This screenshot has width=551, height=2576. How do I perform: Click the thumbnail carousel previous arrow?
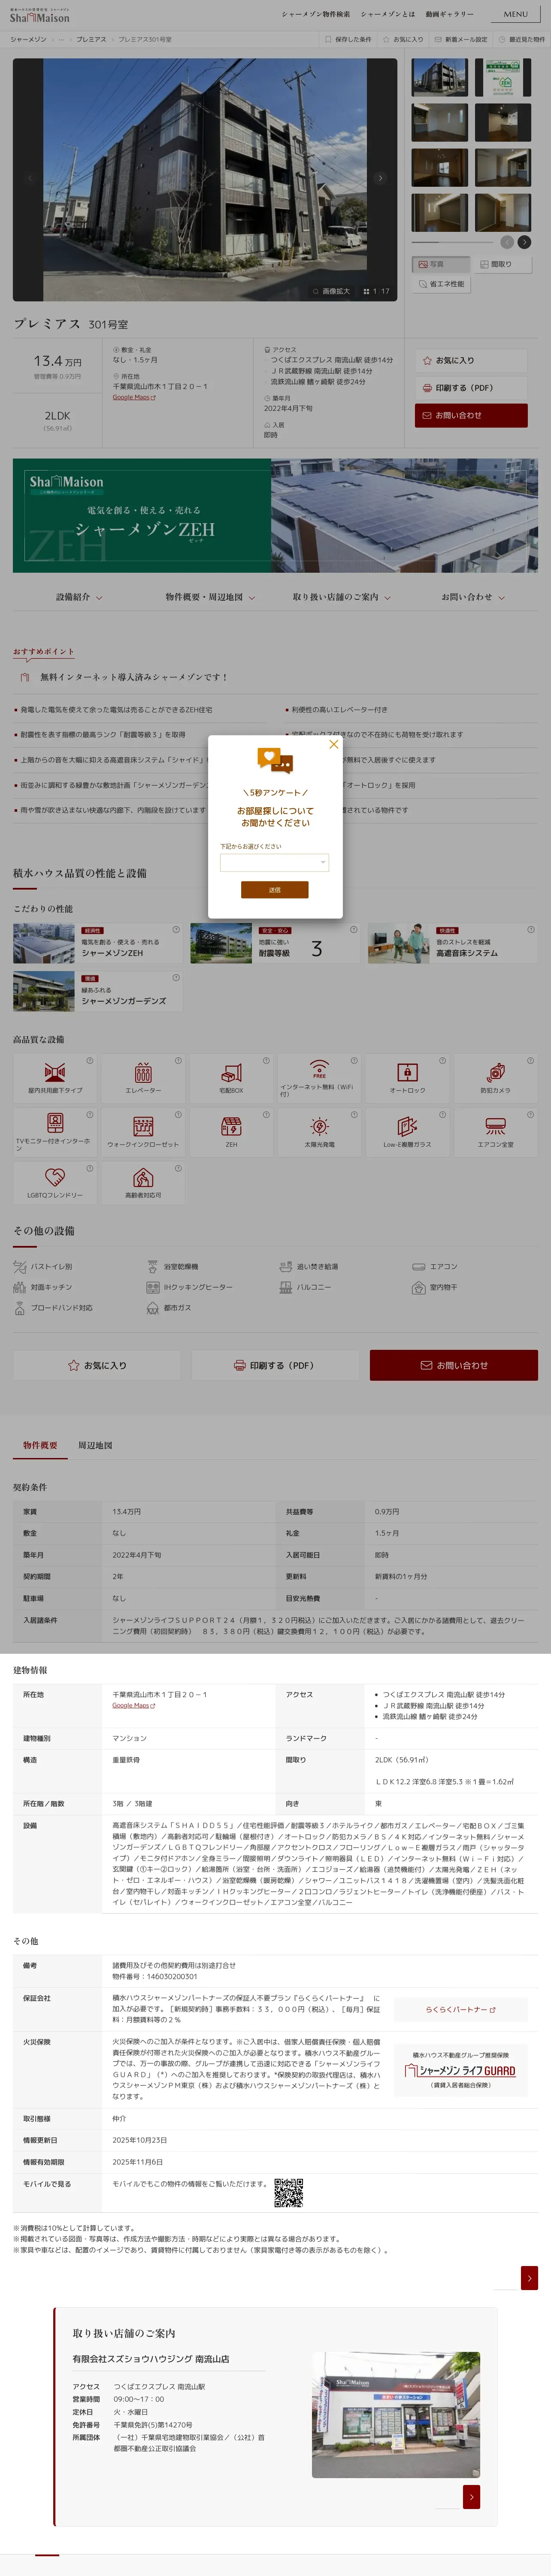click(507, 242)
